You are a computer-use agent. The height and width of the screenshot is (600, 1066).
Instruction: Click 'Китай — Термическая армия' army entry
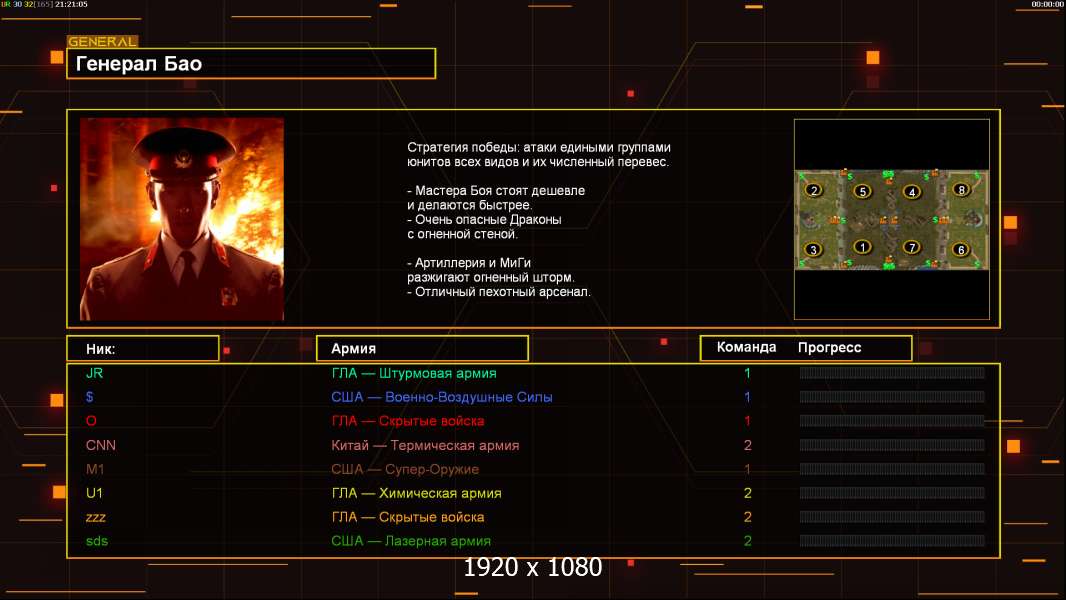click(425, 445)
